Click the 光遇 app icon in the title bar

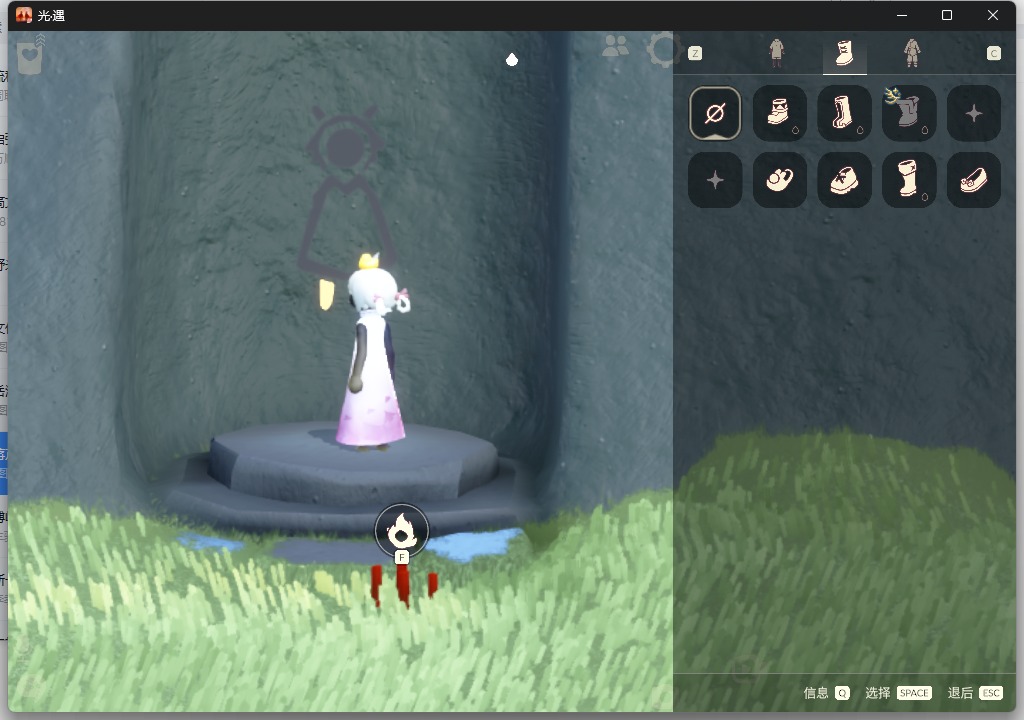24,15
